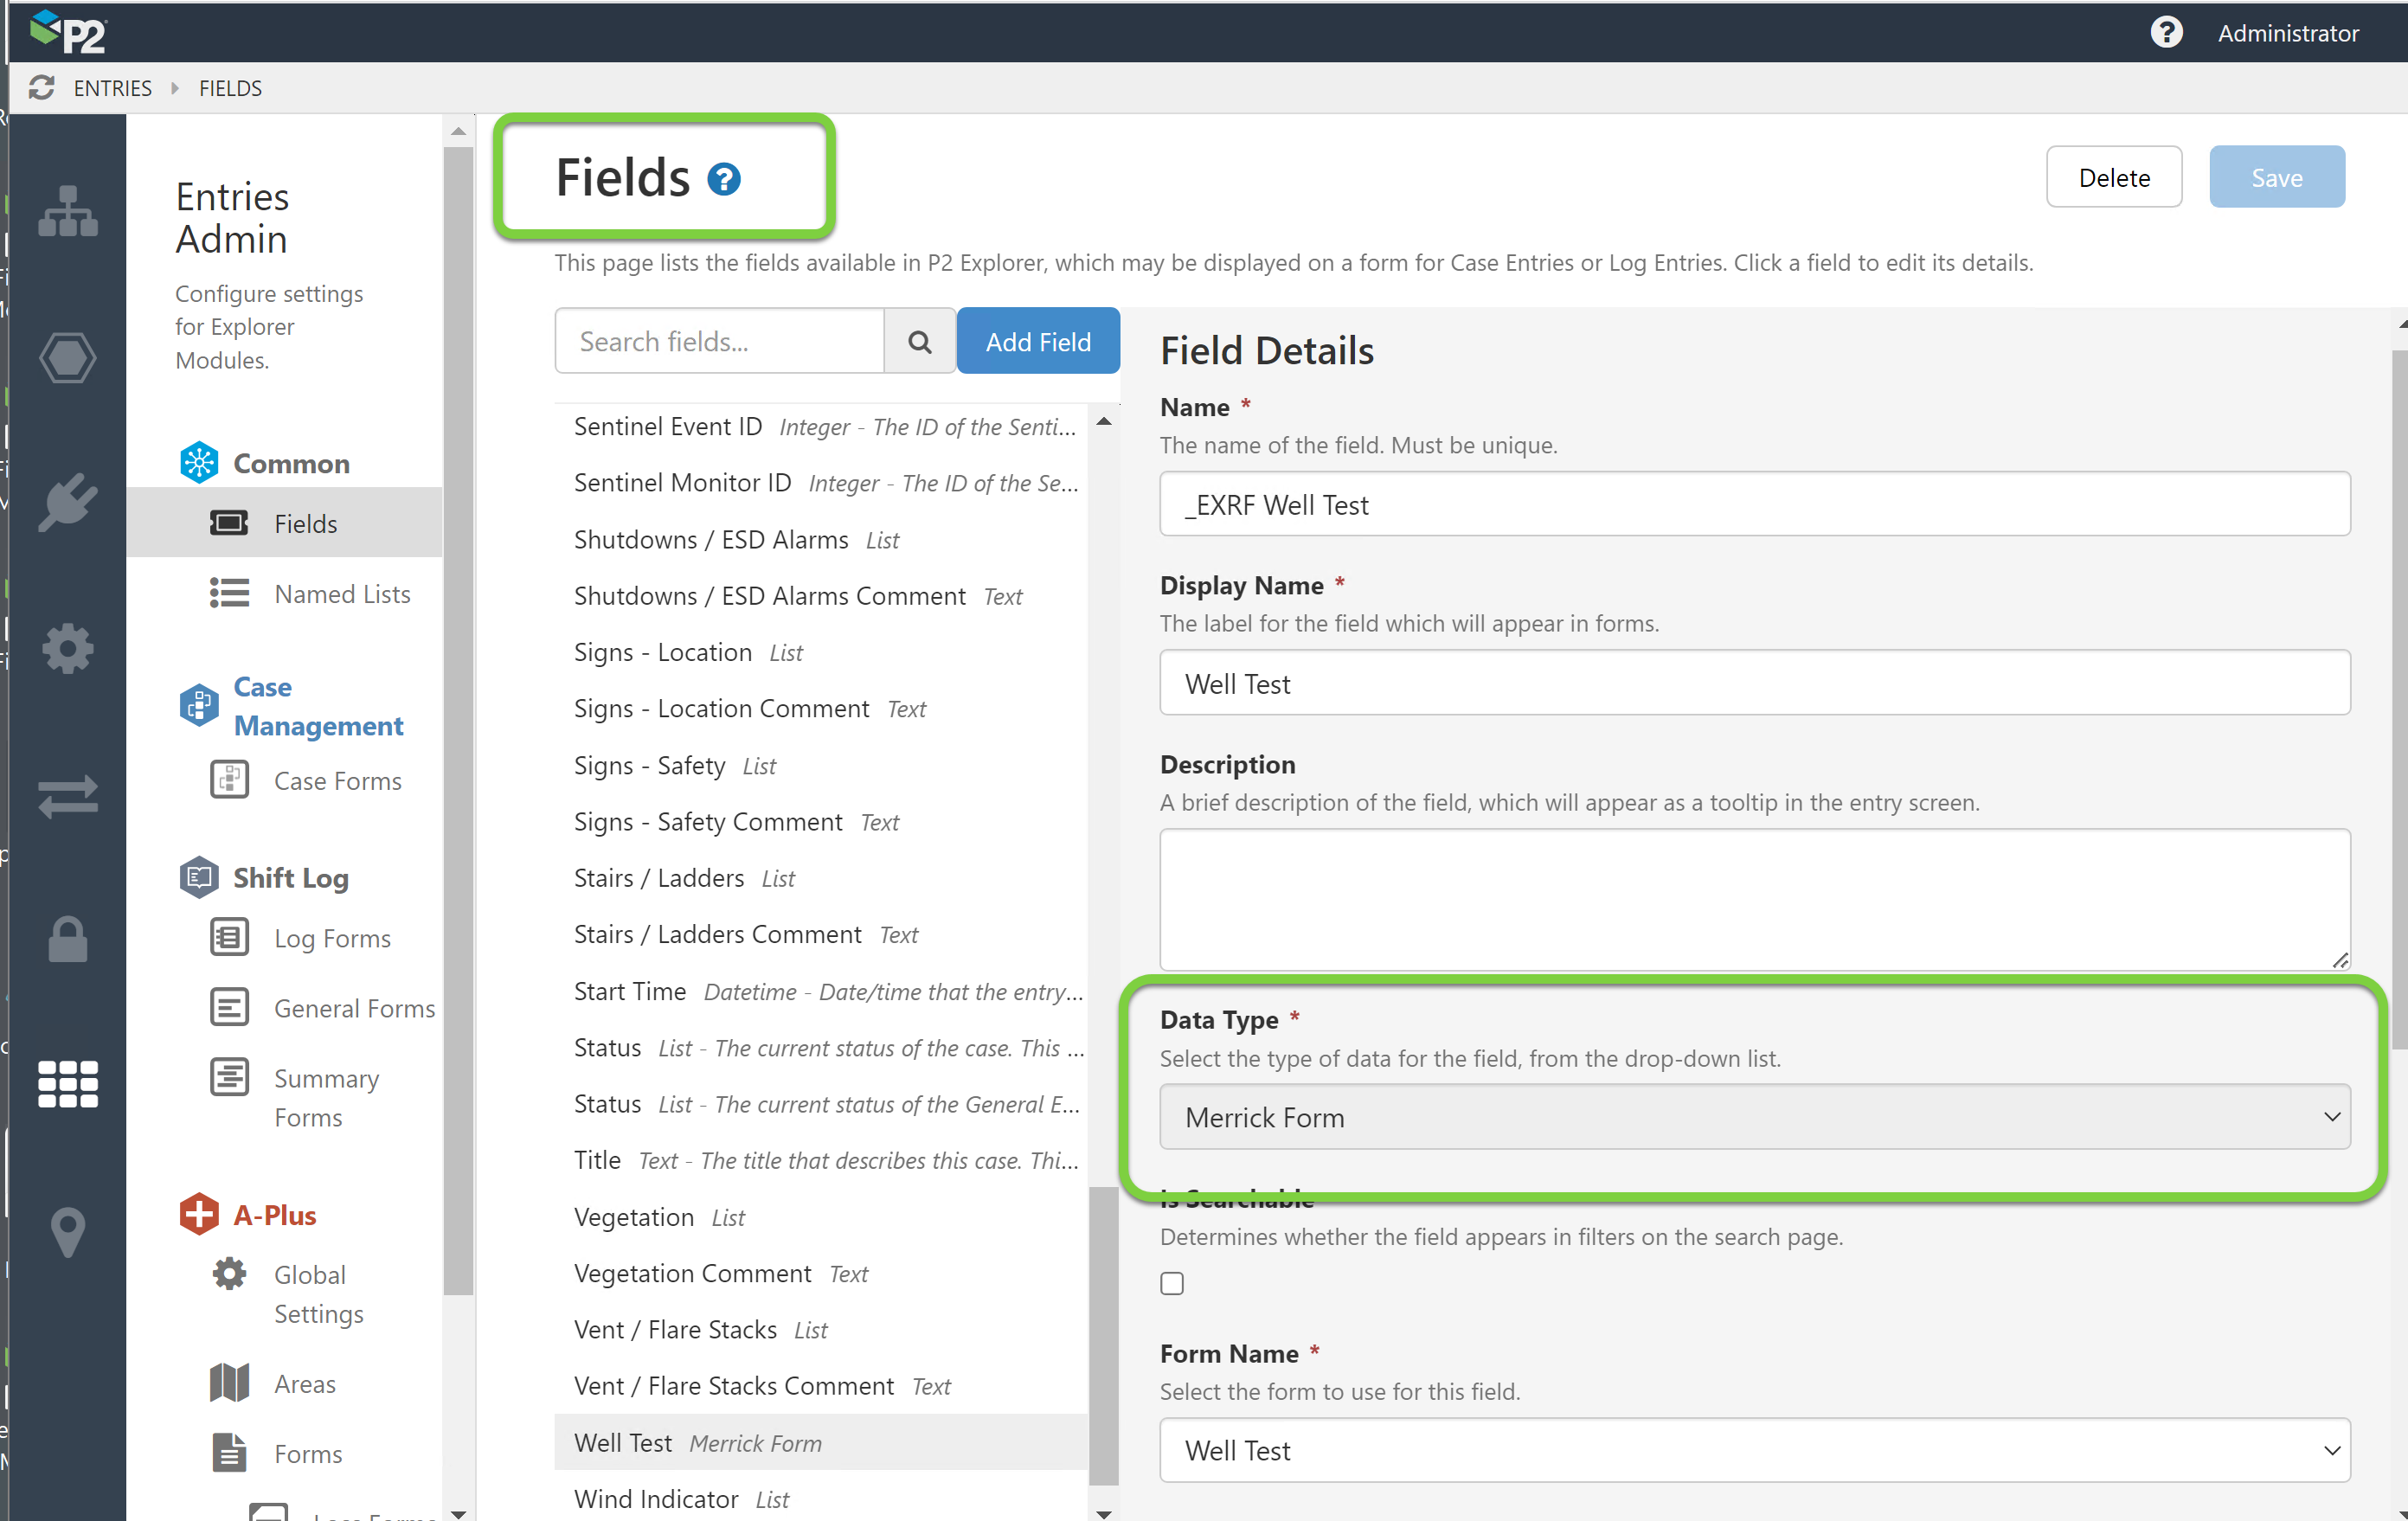Click the blue help icon beside Fields title

click(x=723, y=179)
